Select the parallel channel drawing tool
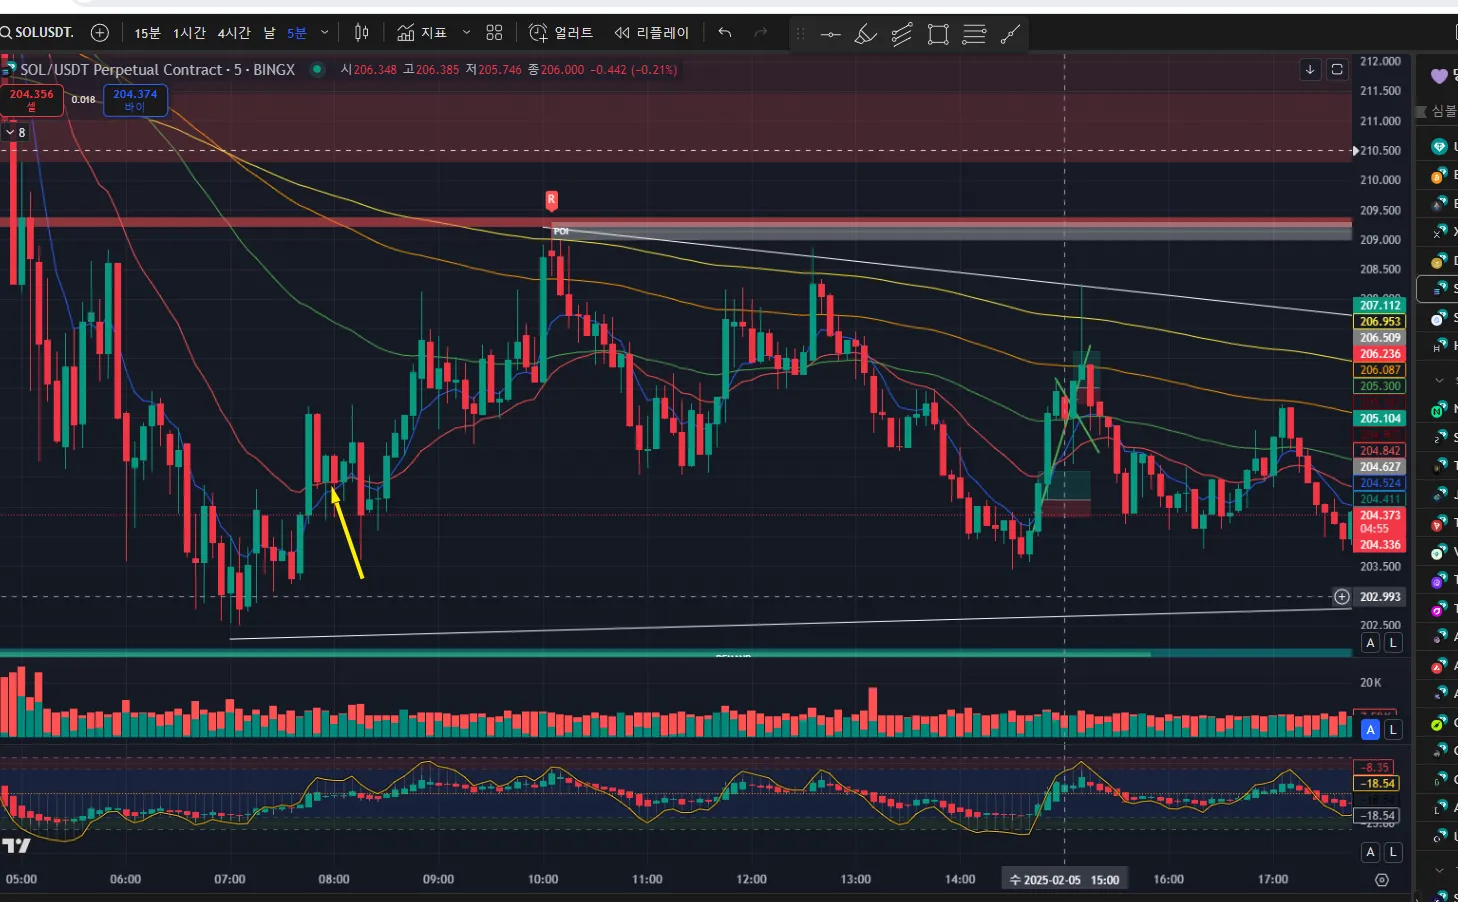This screenshot has width=1458, height=902. click(902, 35)
